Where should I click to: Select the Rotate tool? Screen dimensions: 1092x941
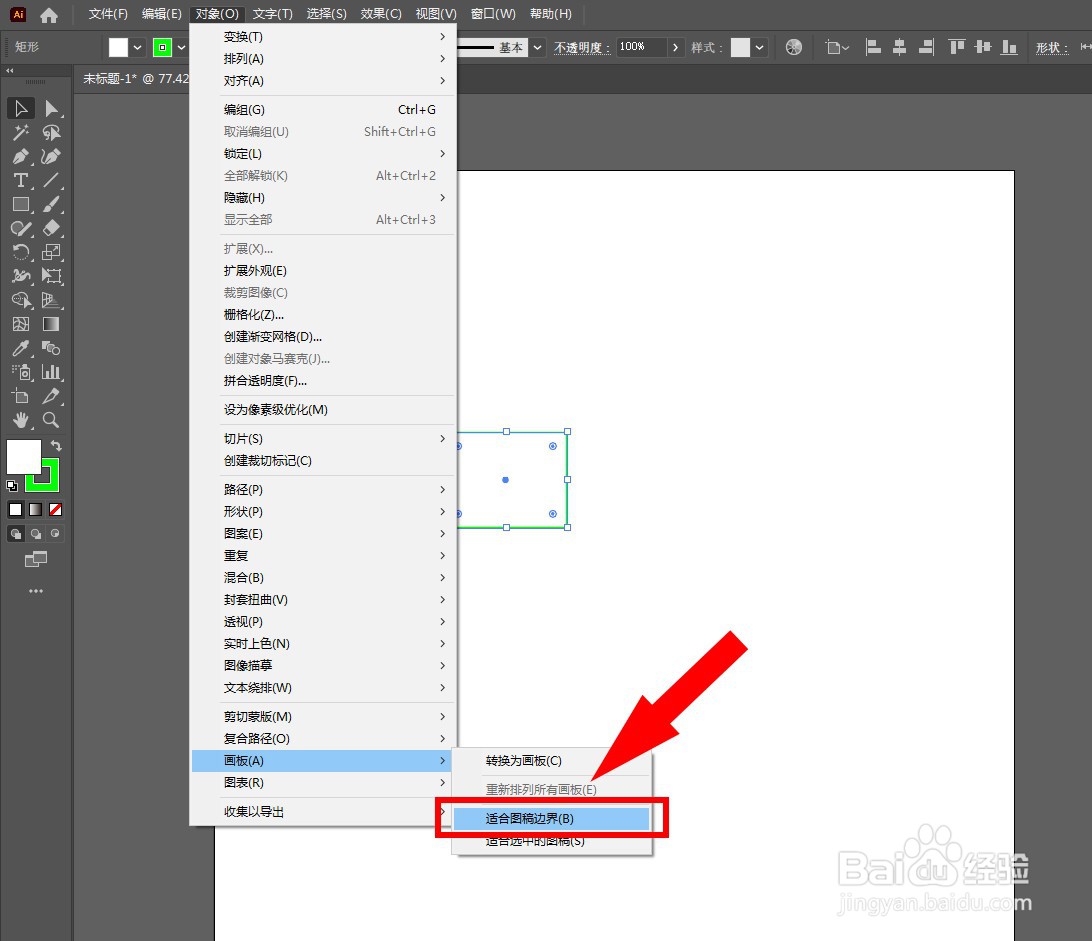(21, 252)
